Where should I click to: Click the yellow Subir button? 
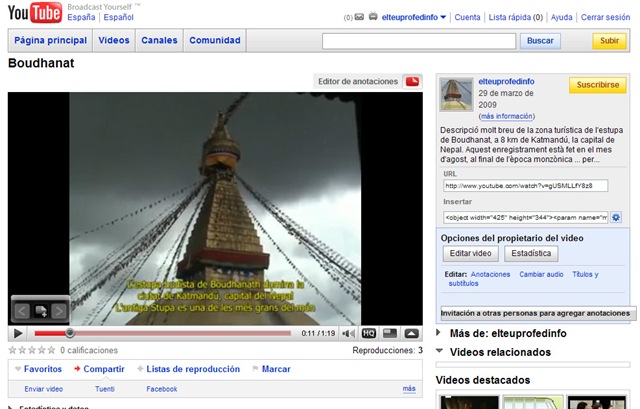(609, 41)
